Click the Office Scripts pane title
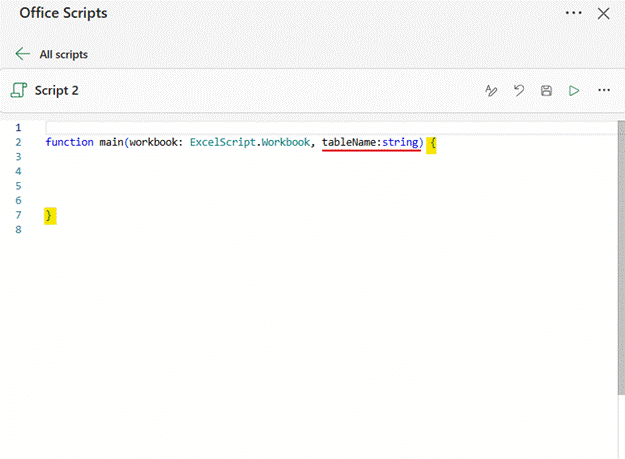This screenshot has width=625, height=459. [x=63, y=13]
